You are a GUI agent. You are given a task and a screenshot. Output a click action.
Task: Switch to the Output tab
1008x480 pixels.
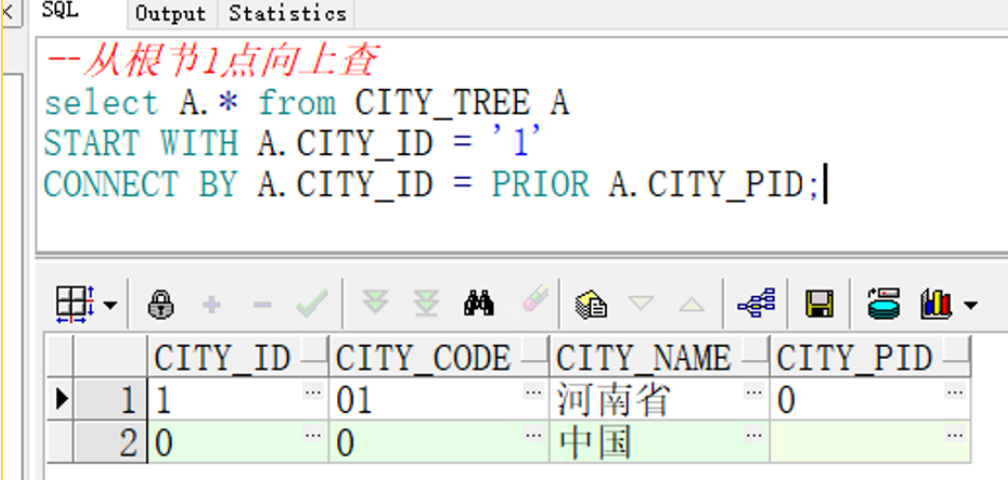pos(171,13)
